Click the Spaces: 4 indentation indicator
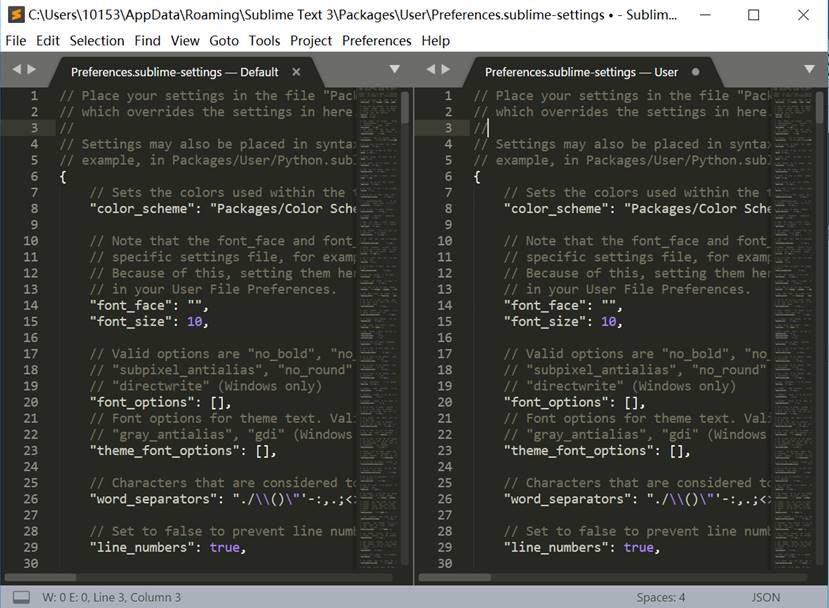The width and height of the screenshot is (829, 608). pyautogui.click(x=660, y=596)
